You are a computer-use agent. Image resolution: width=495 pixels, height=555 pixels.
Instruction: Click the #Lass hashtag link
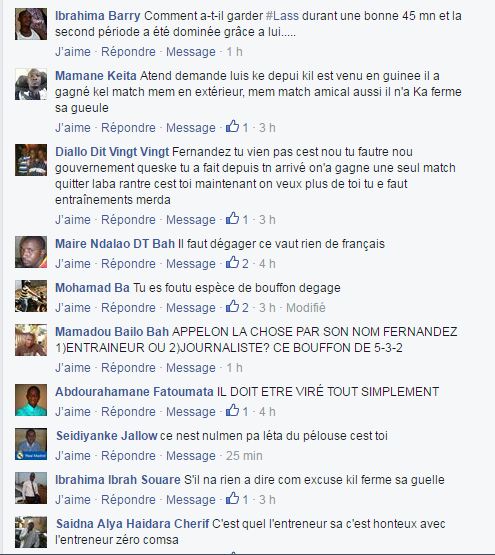coord(282,16)
